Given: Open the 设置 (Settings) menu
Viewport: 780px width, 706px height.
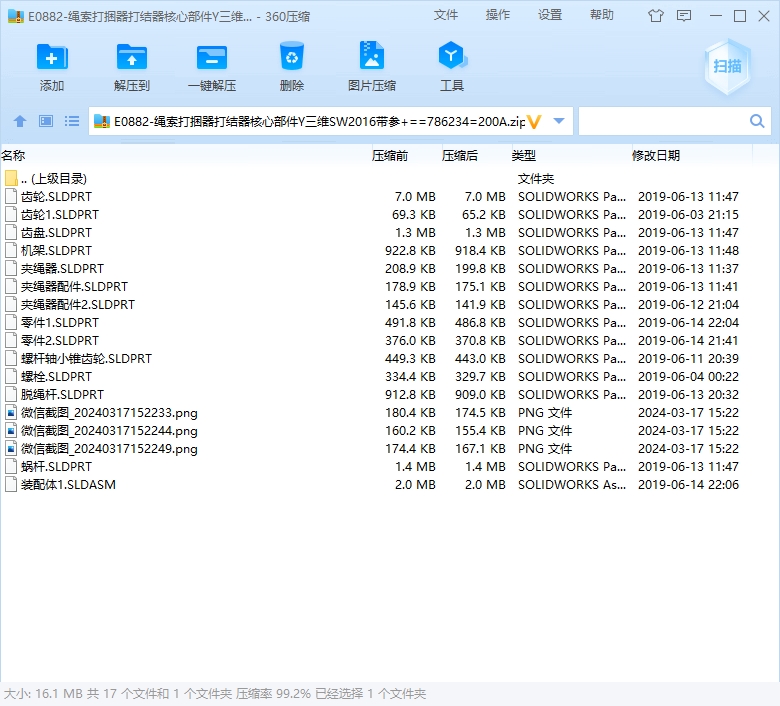Looking at the screenshot, I should click(550, 15).
